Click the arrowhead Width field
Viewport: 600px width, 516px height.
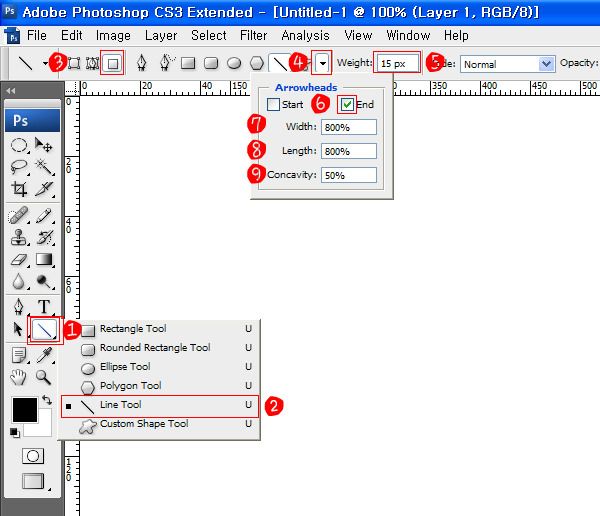tap(349, 127)
